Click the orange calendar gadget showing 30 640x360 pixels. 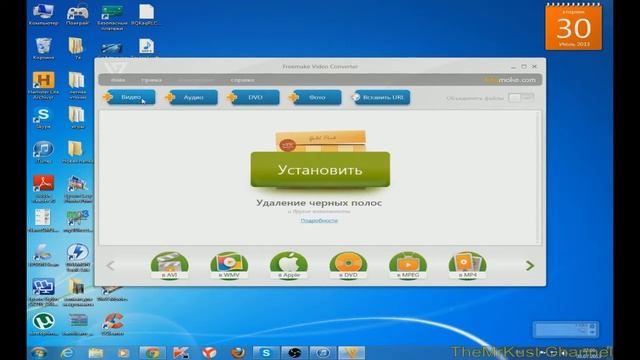(573, 27)
